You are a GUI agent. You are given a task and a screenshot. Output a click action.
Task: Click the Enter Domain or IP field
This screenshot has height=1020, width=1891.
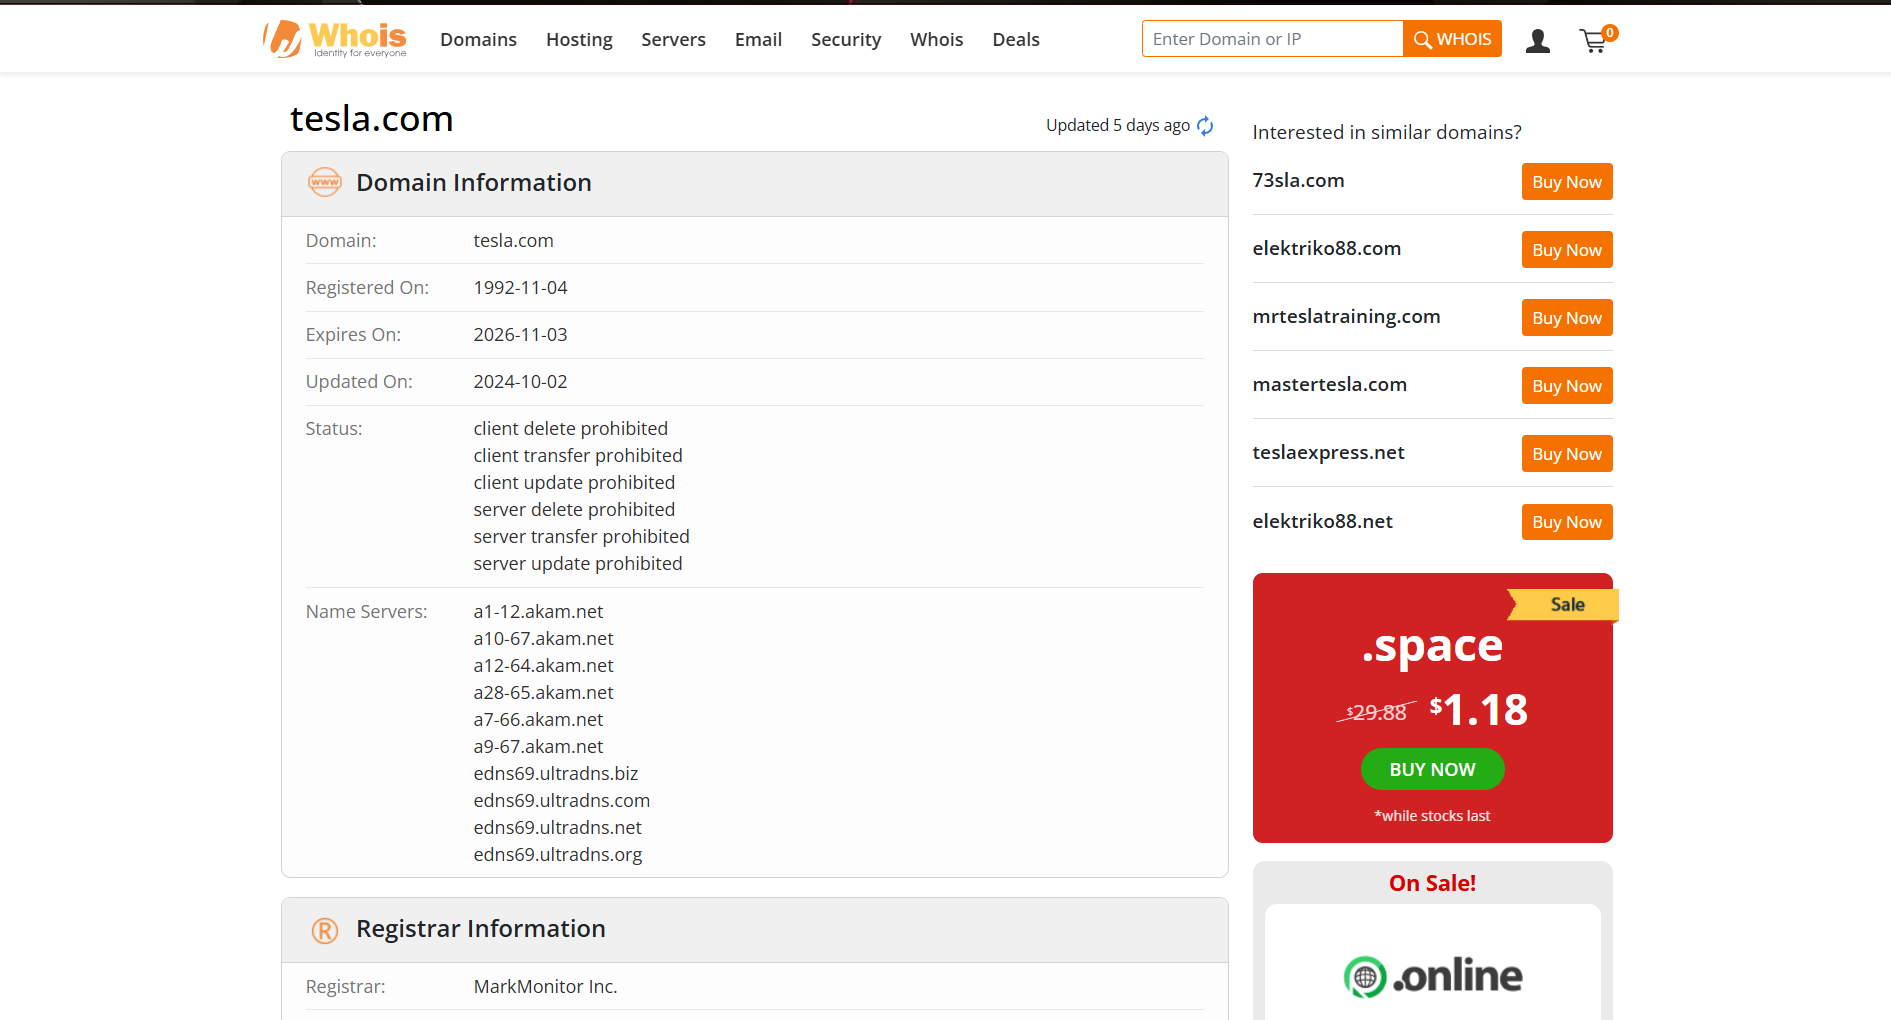click(1271, 39)
